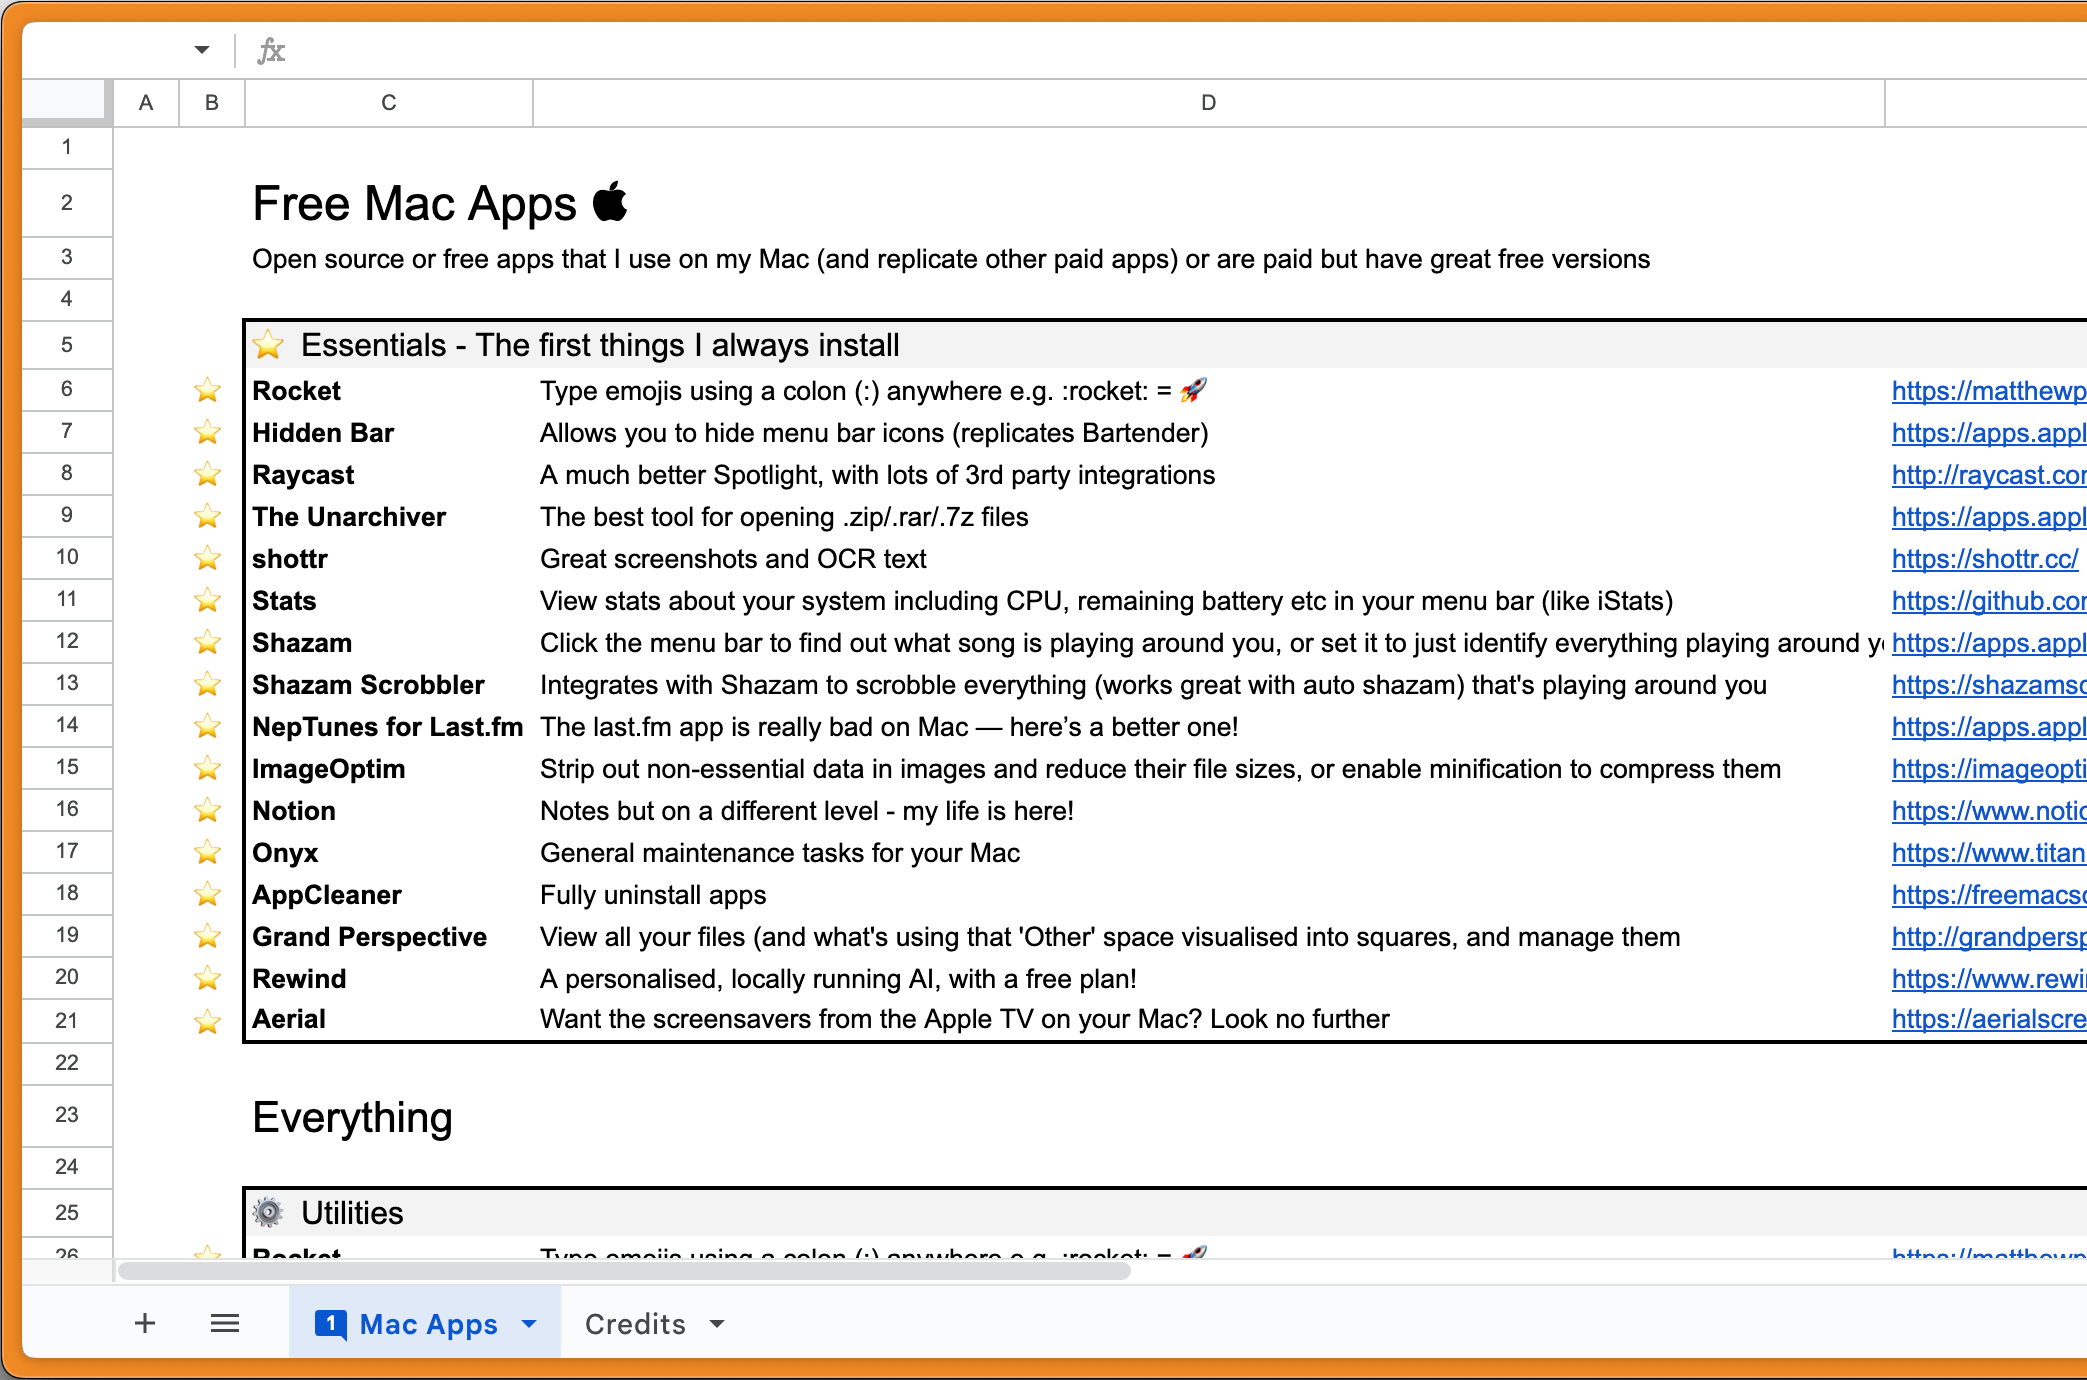
Task: Select row 5 header
Action: [x=67, y=345]
